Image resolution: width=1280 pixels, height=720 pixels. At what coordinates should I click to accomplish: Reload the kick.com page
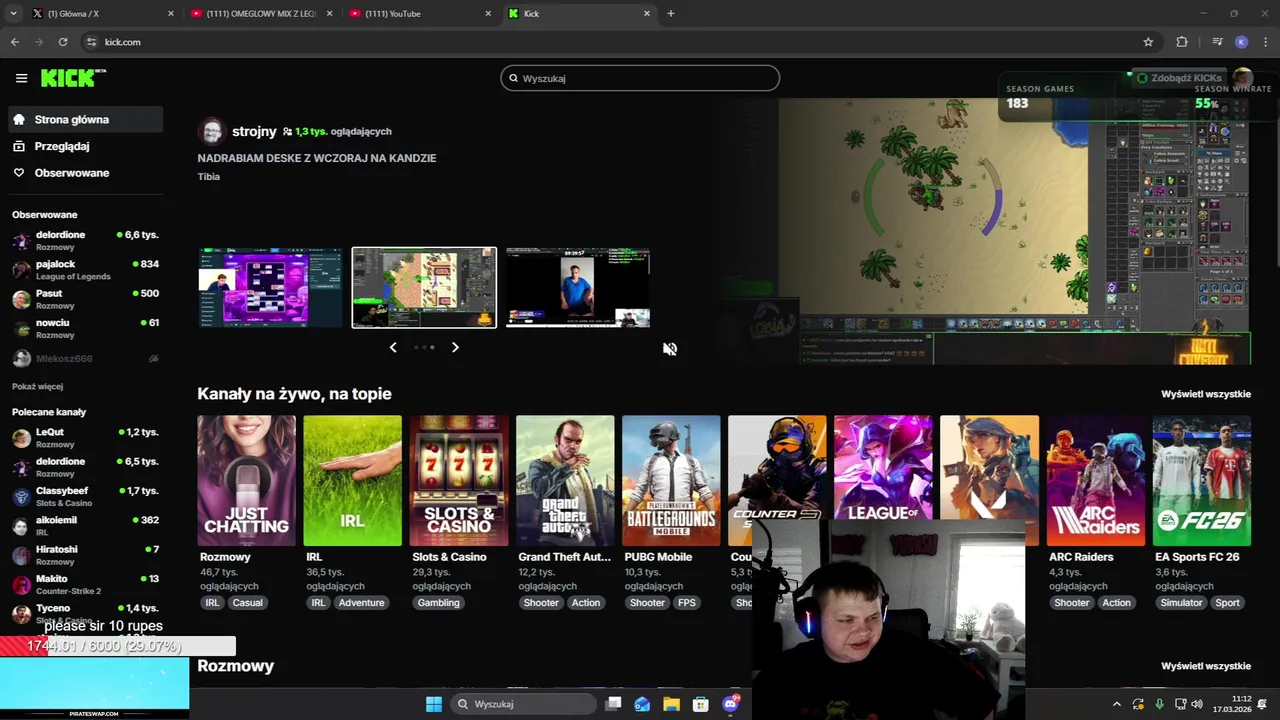pos(63,42)
